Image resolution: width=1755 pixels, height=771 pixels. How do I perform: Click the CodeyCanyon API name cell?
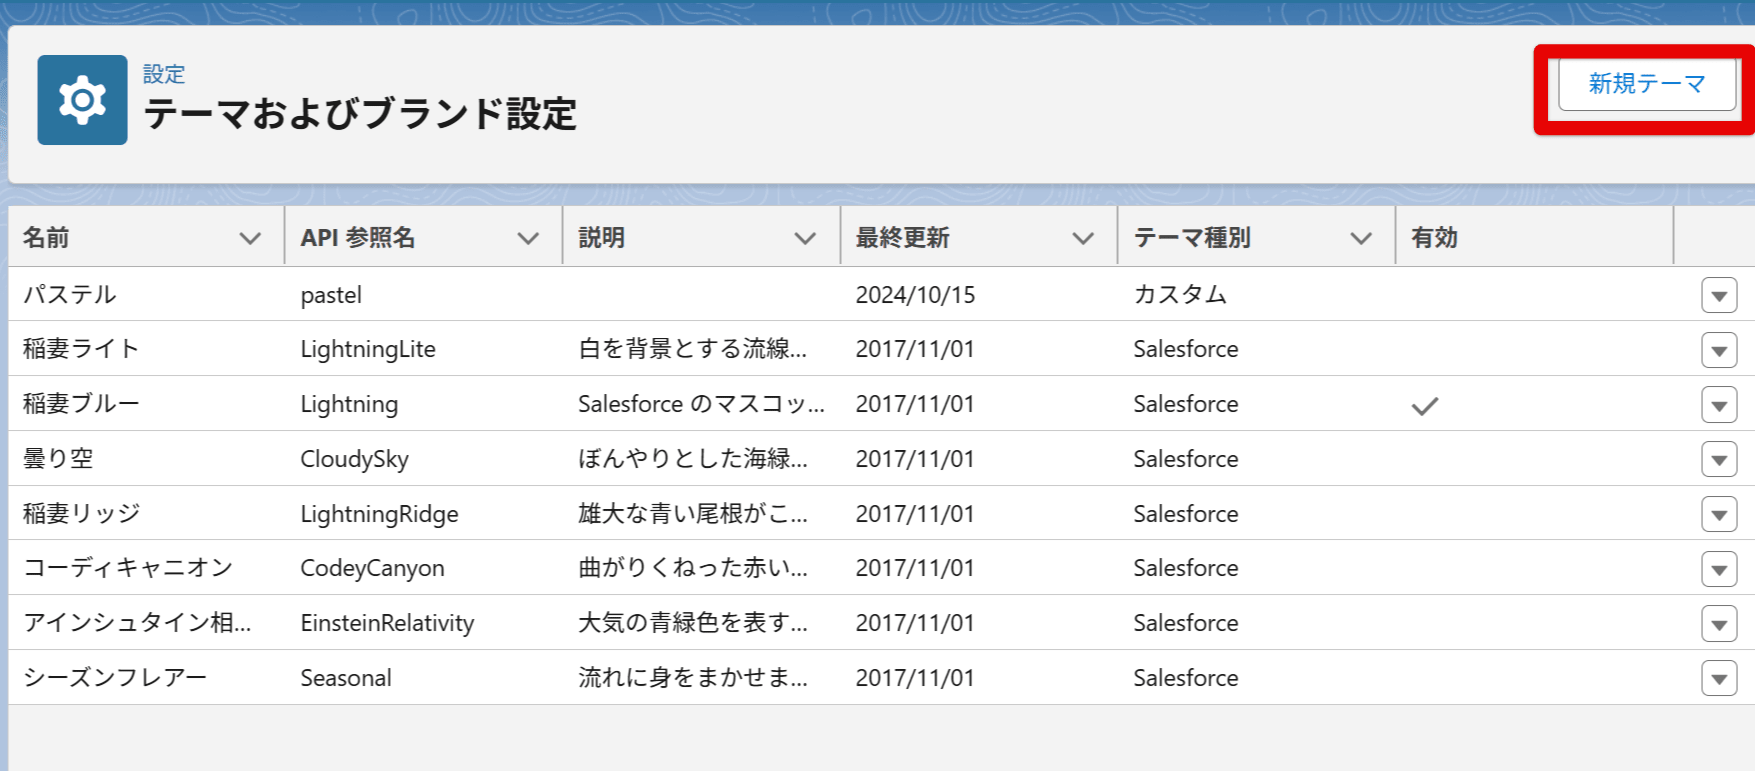click(373, 568)
